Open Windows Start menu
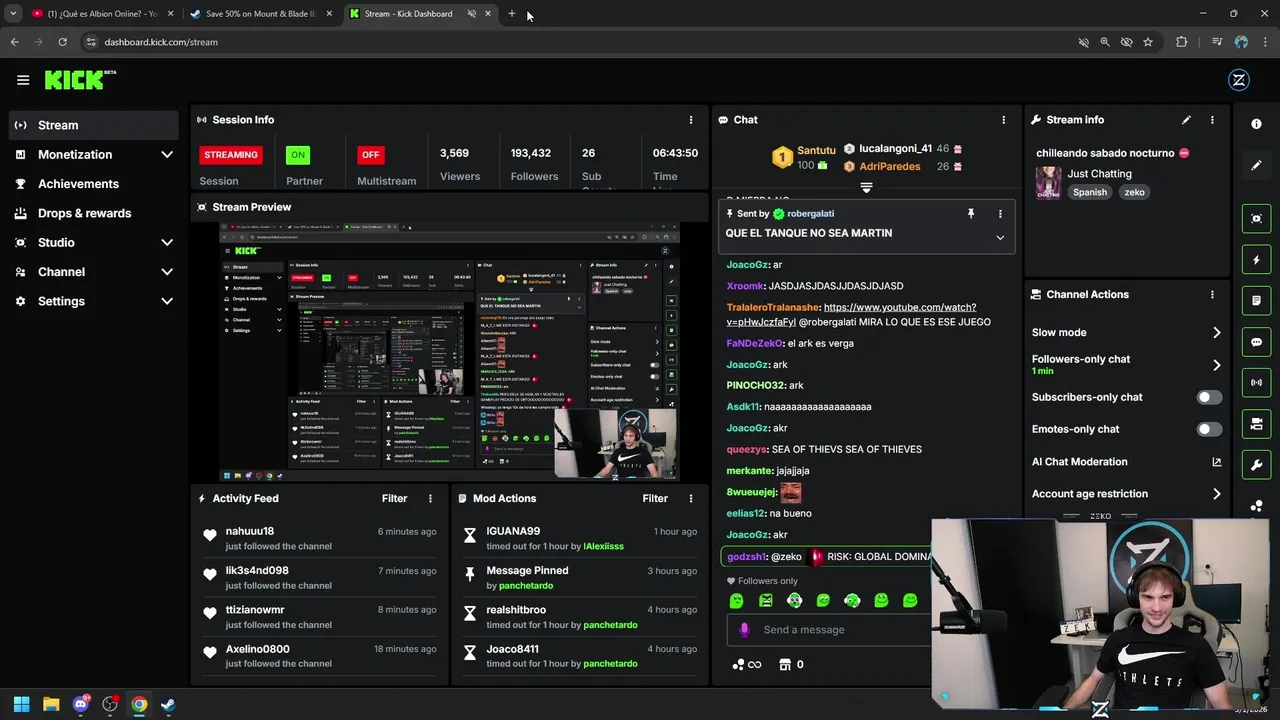The height and width of the screenshot is (720, 1280). [21, 705]
